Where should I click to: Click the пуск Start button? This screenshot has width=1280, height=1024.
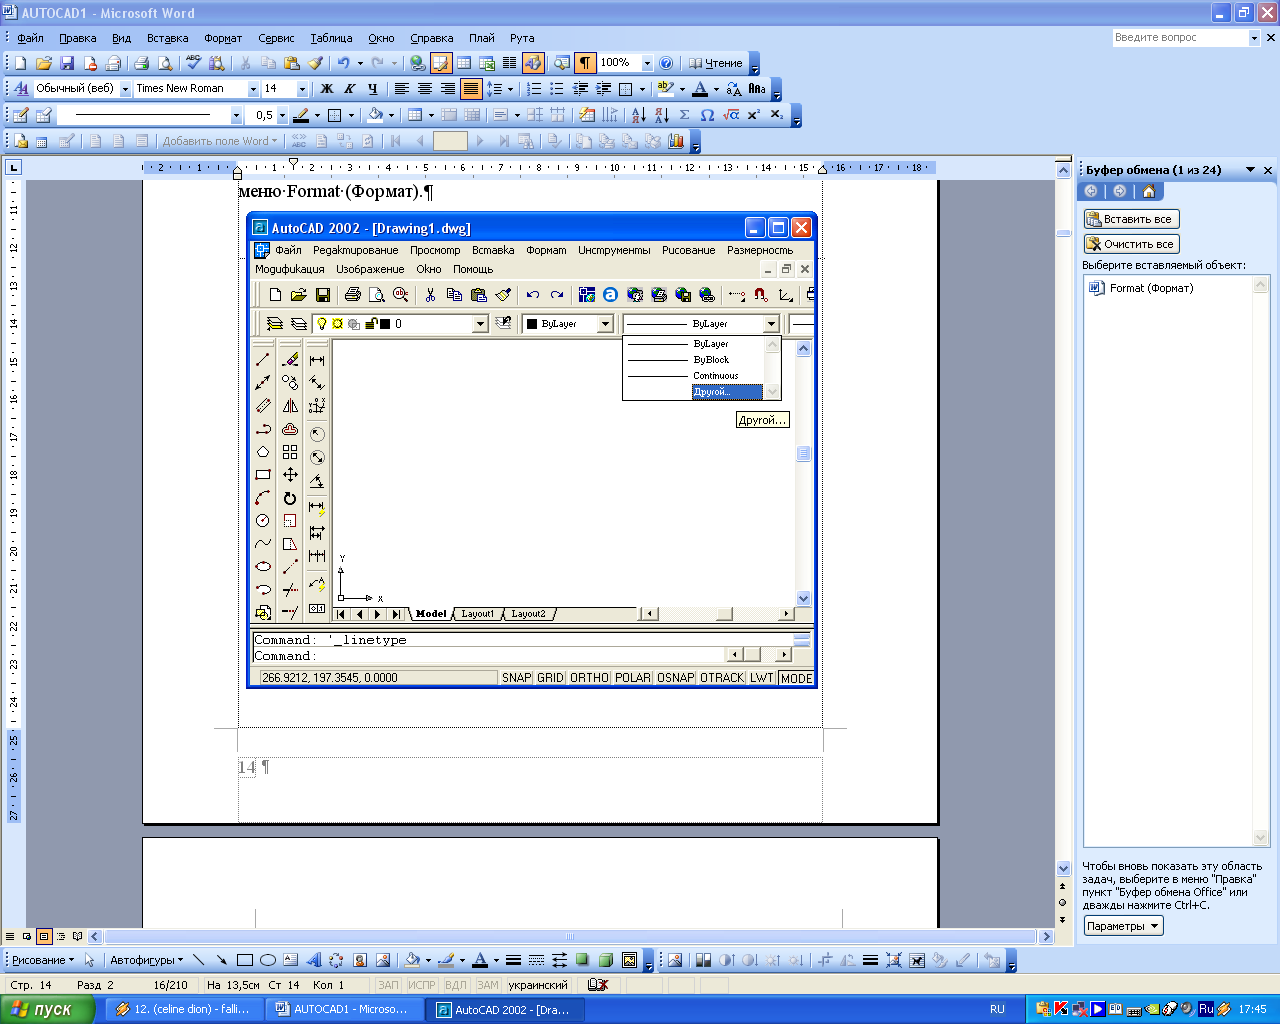[x=48, y=1009]
